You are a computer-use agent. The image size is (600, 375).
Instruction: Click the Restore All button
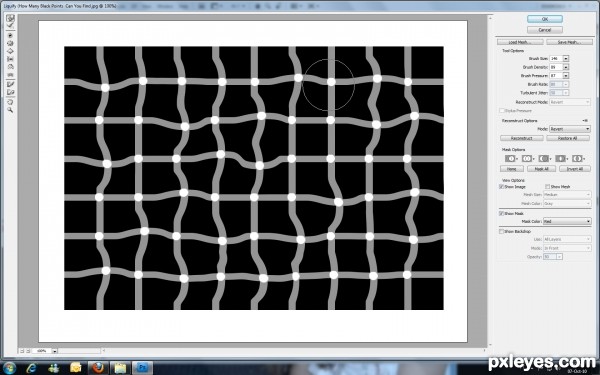click(x=568, y=138)
